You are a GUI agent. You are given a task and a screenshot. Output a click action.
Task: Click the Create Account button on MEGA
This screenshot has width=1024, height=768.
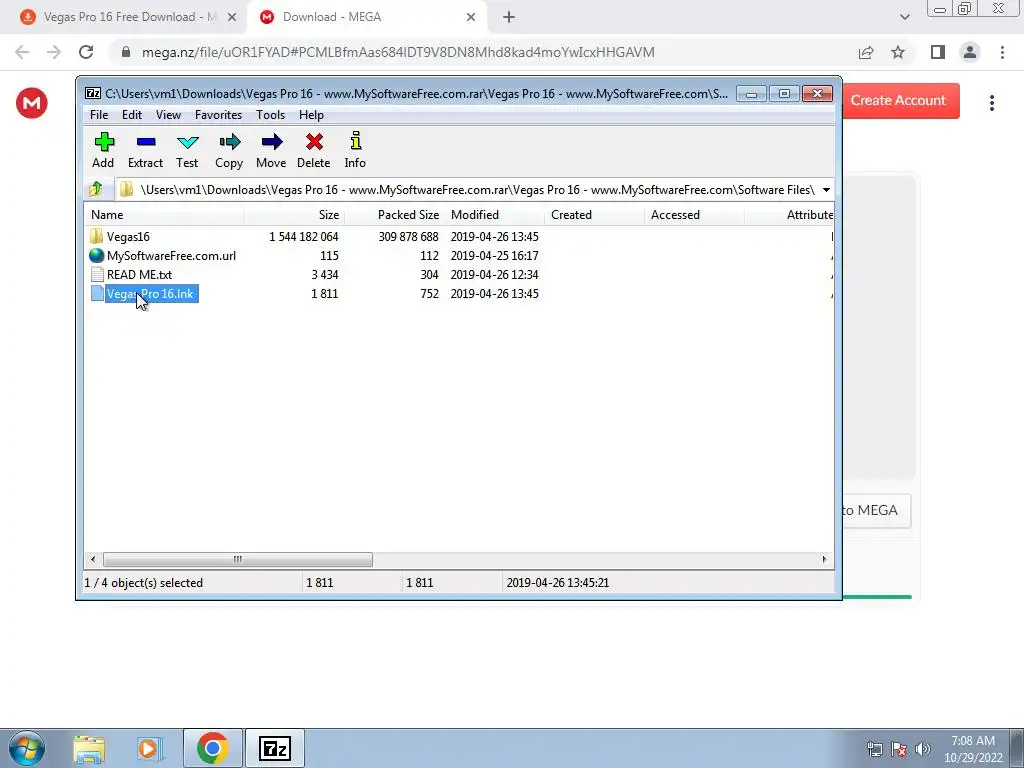coord(901,101)
